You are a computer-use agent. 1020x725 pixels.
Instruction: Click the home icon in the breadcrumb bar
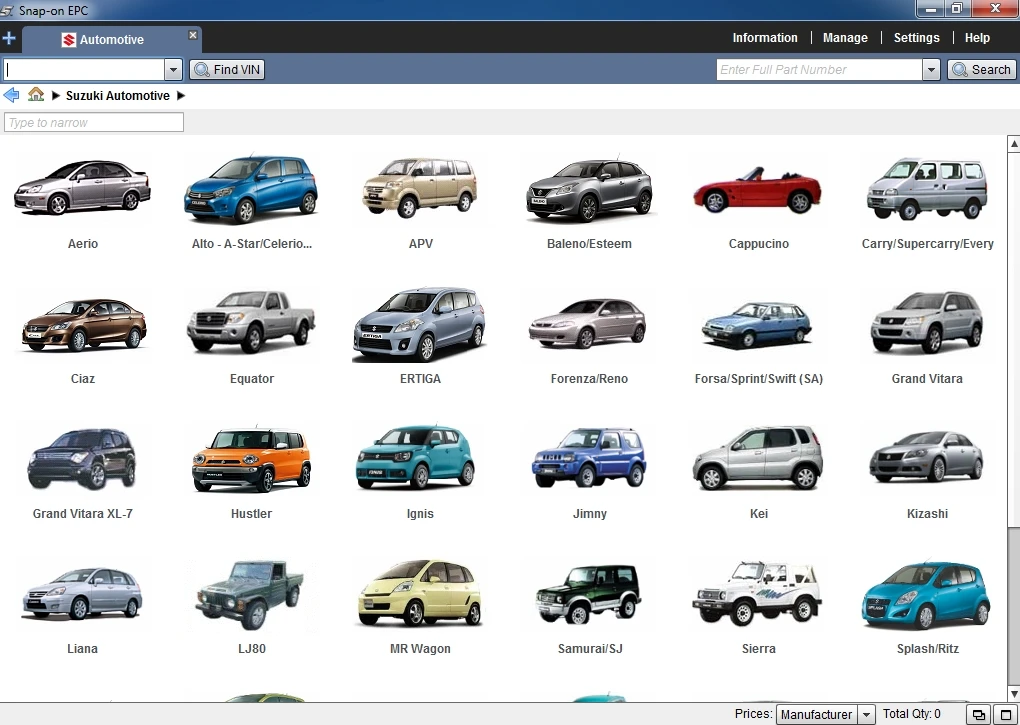[x=36, y=95]
